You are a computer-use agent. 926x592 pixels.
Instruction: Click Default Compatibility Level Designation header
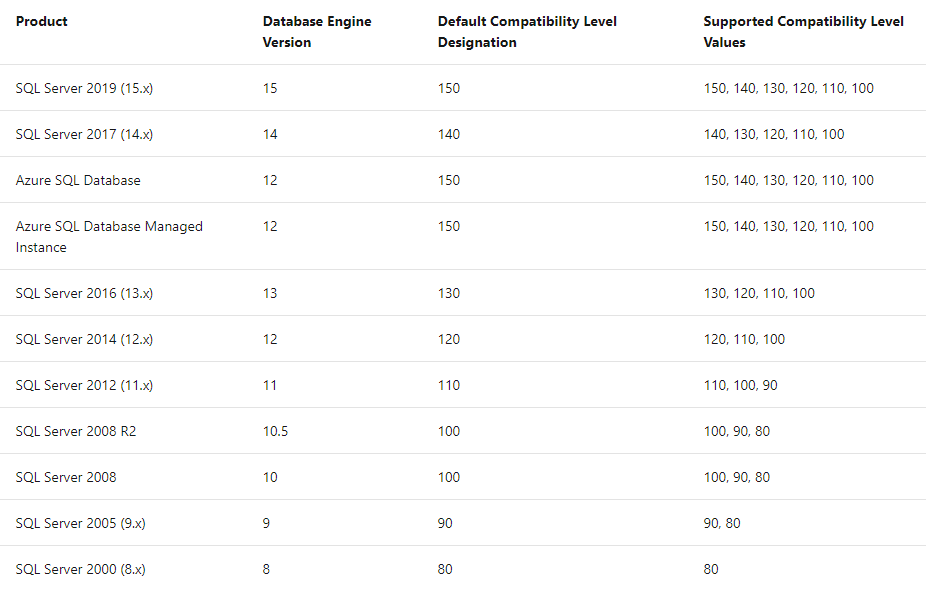(x=527, y=32)
